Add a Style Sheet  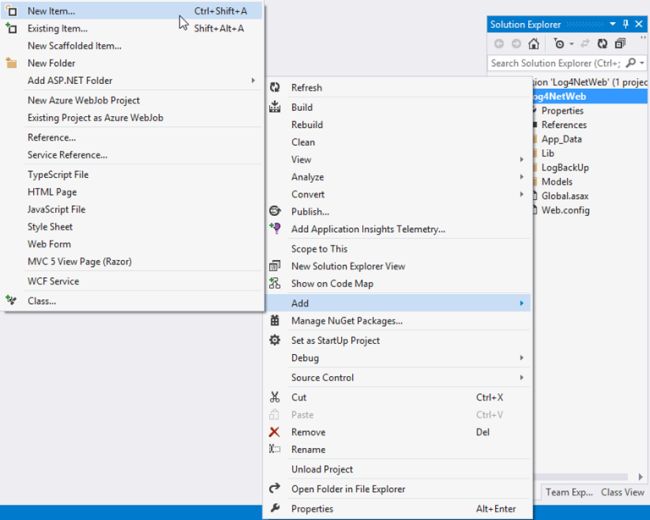pyautogui.click(x=133, y=226)
